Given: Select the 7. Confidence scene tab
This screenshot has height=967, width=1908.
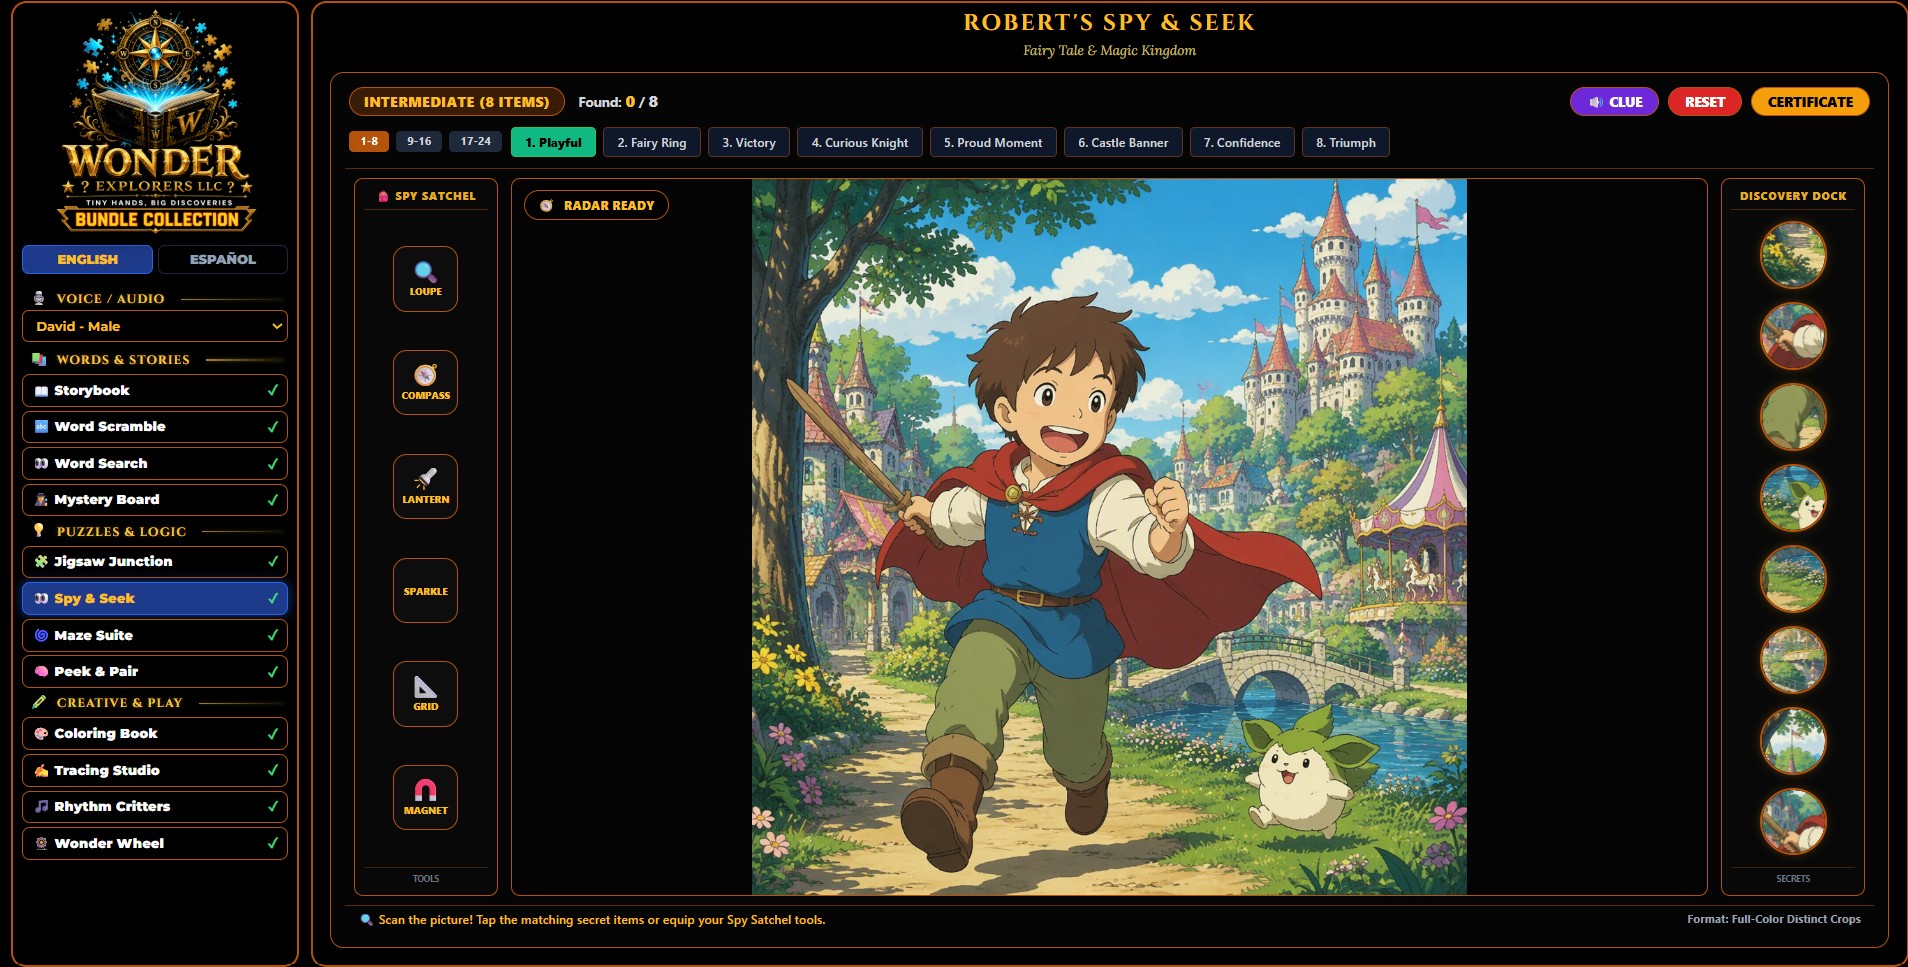Looking at the screenshot, I should 1242,142.
